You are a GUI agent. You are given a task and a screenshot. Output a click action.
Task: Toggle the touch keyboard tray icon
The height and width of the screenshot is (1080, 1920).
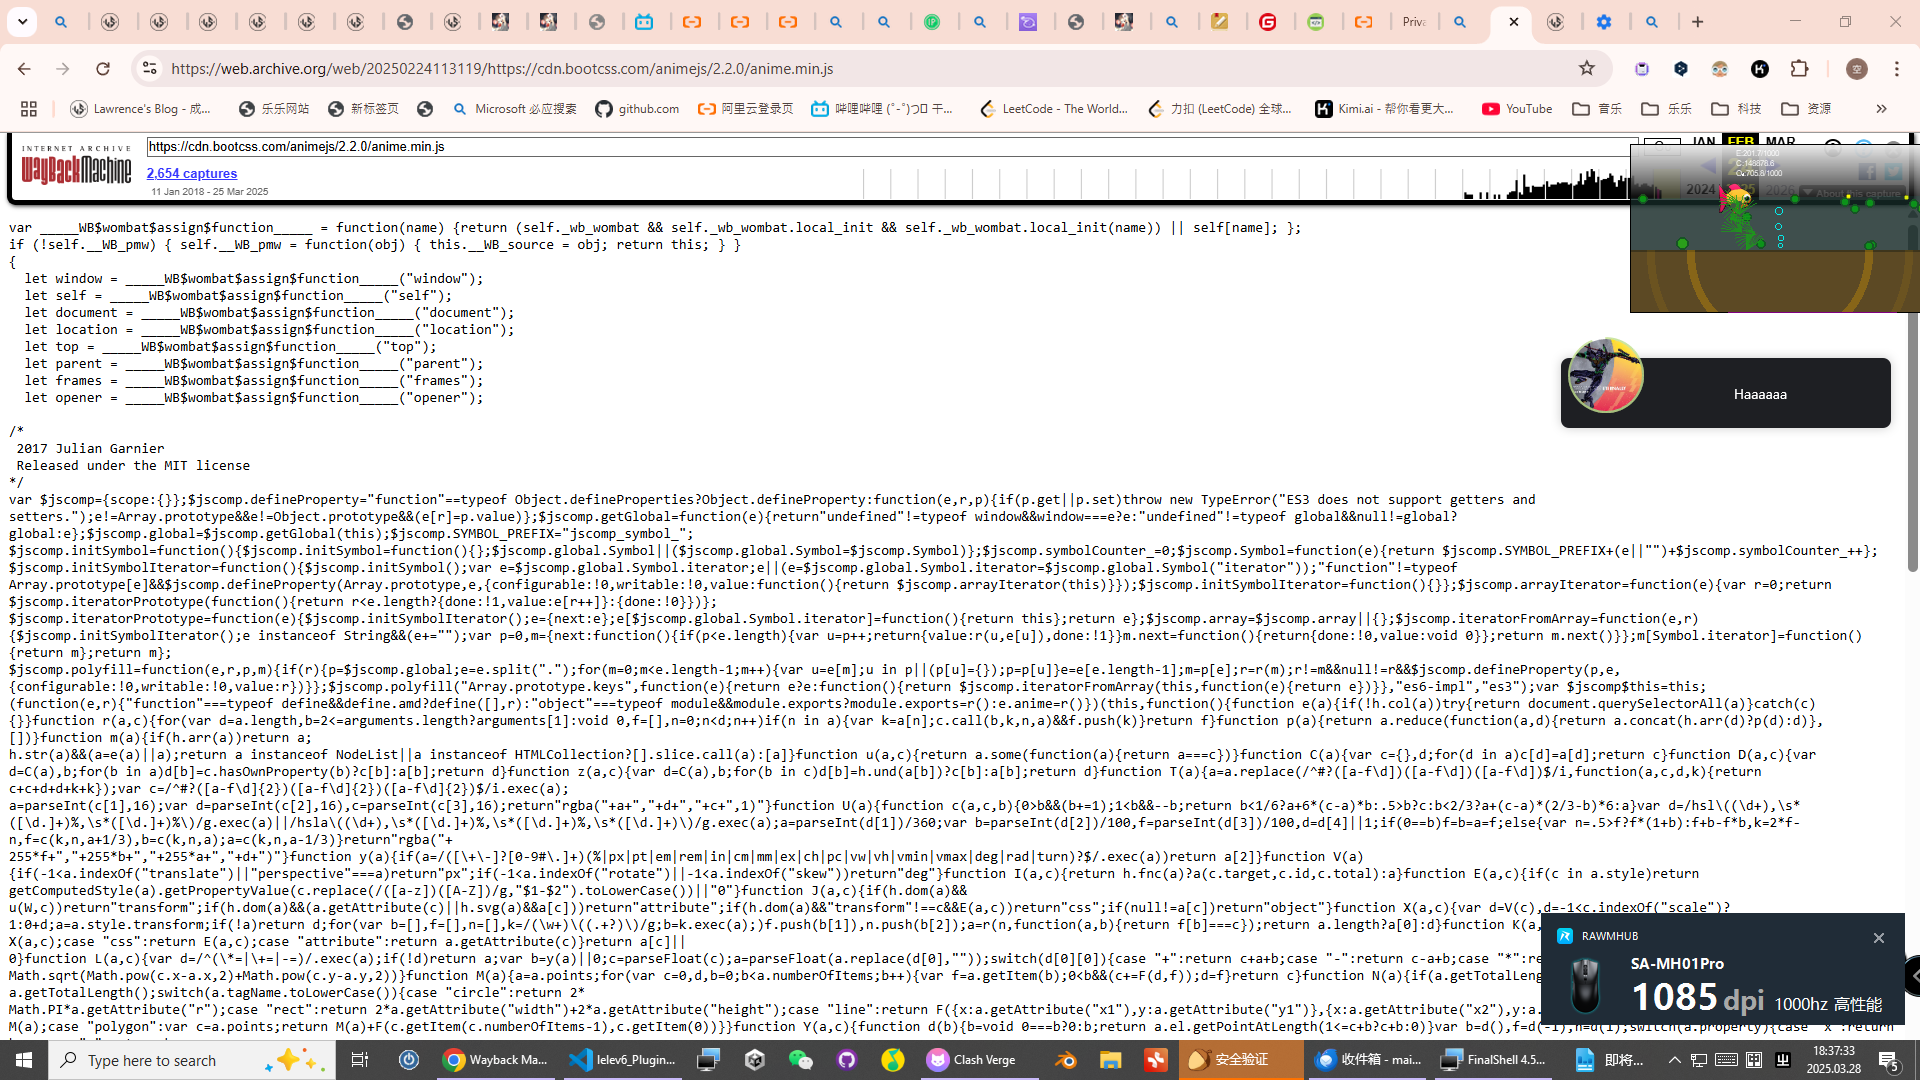(1726, 1060)
